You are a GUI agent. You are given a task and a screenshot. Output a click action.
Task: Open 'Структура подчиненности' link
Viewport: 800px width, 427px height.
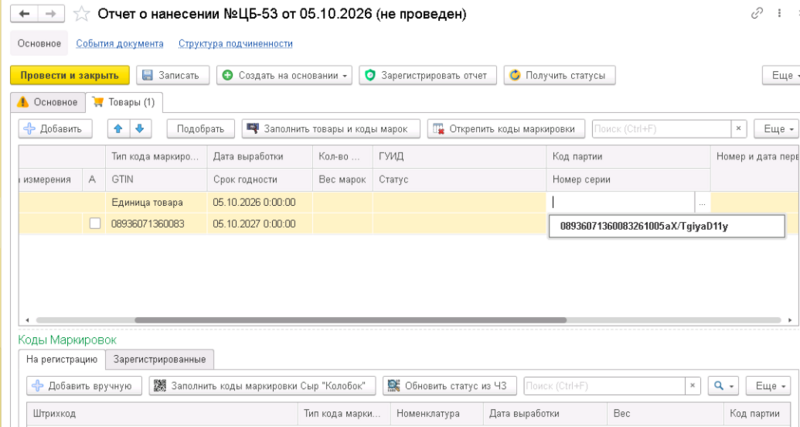coord(235,44)
